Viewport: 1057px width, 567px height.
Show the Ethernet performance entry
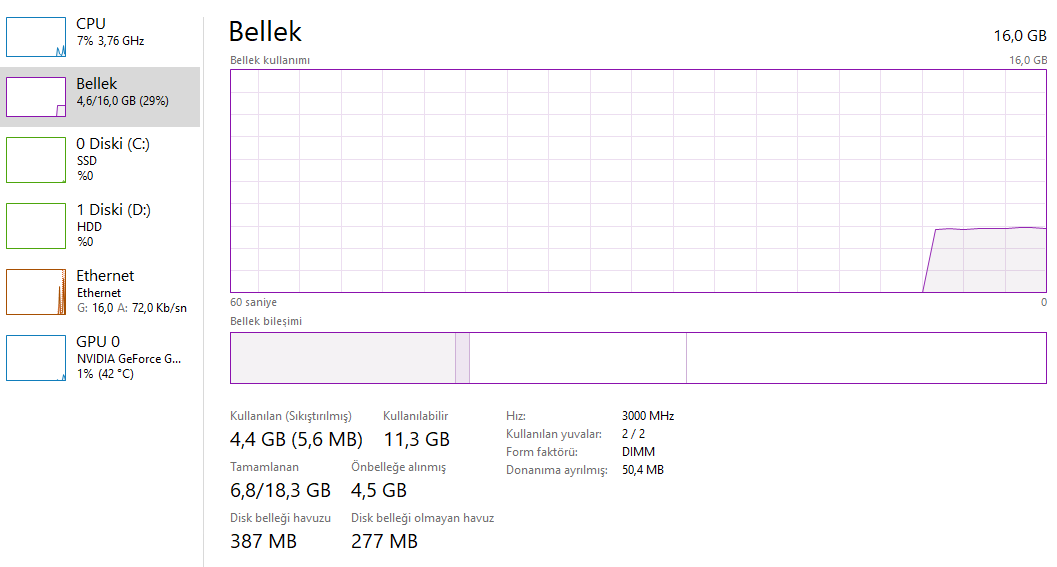130,290
